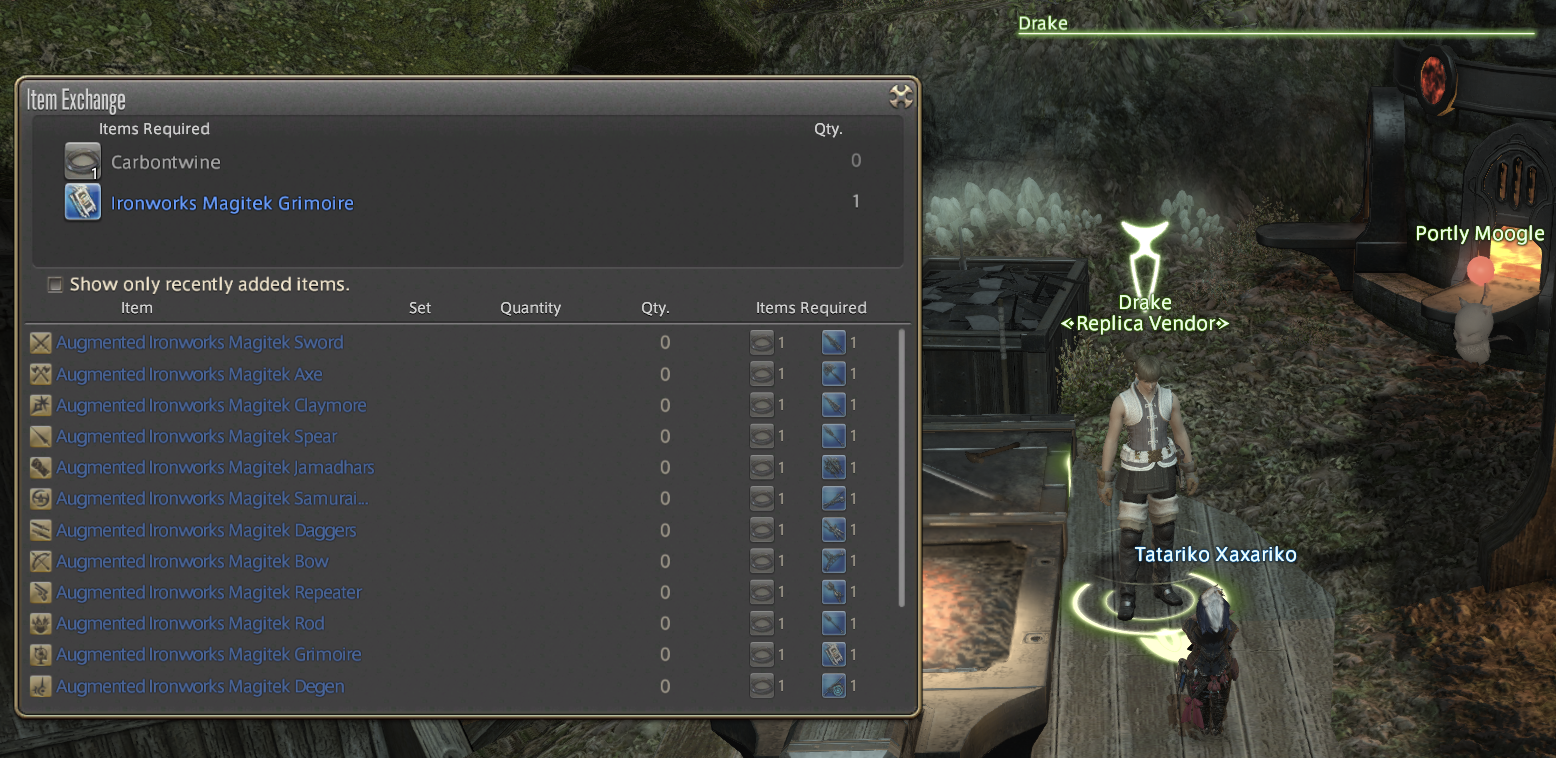Click the item list vertical scrollbar
The image size is (1556, 758).
(x=902, y=470)
